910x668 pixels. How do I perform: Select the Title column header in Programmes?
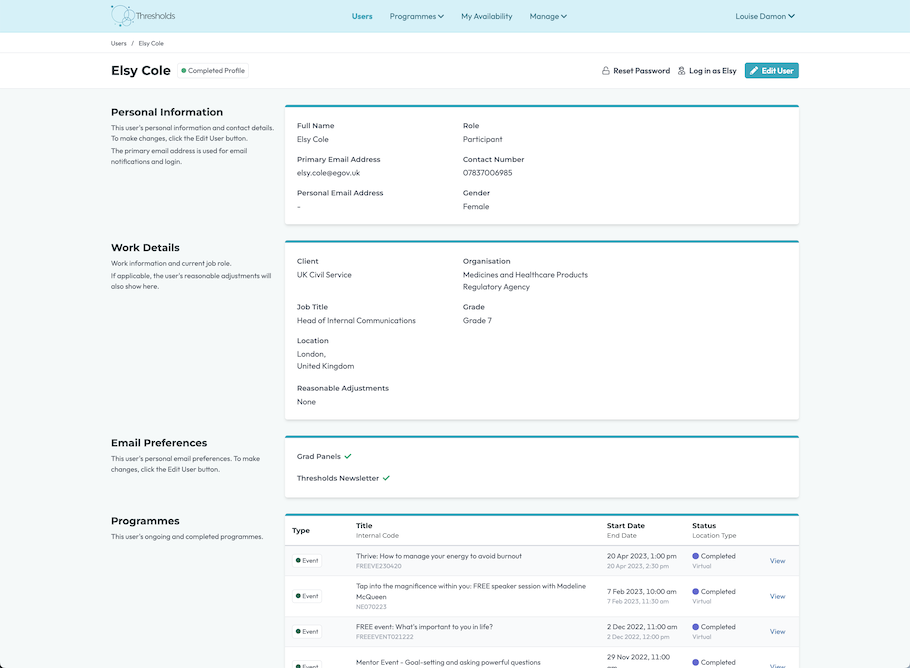pos(364,526)
